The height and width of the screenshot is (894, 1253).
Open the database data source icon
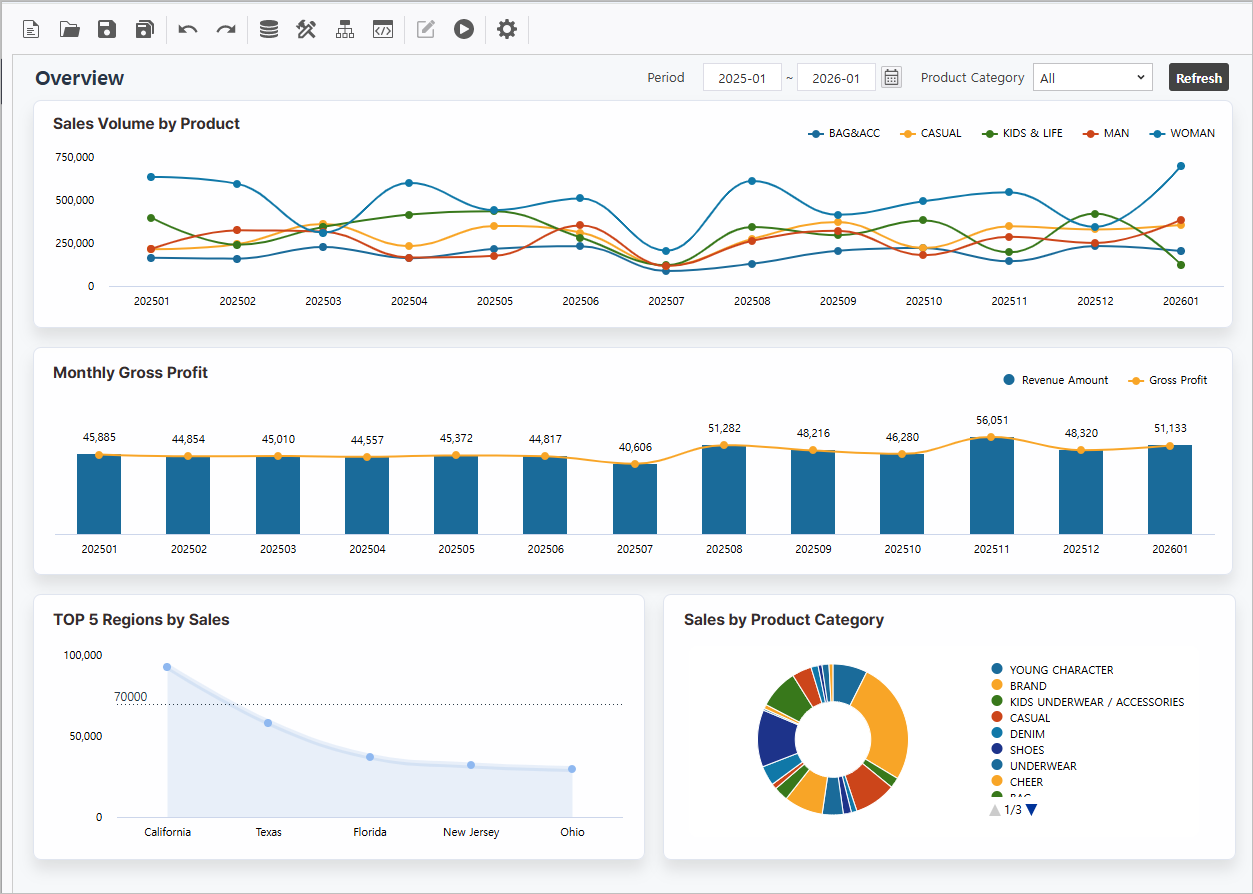(268, 29)
